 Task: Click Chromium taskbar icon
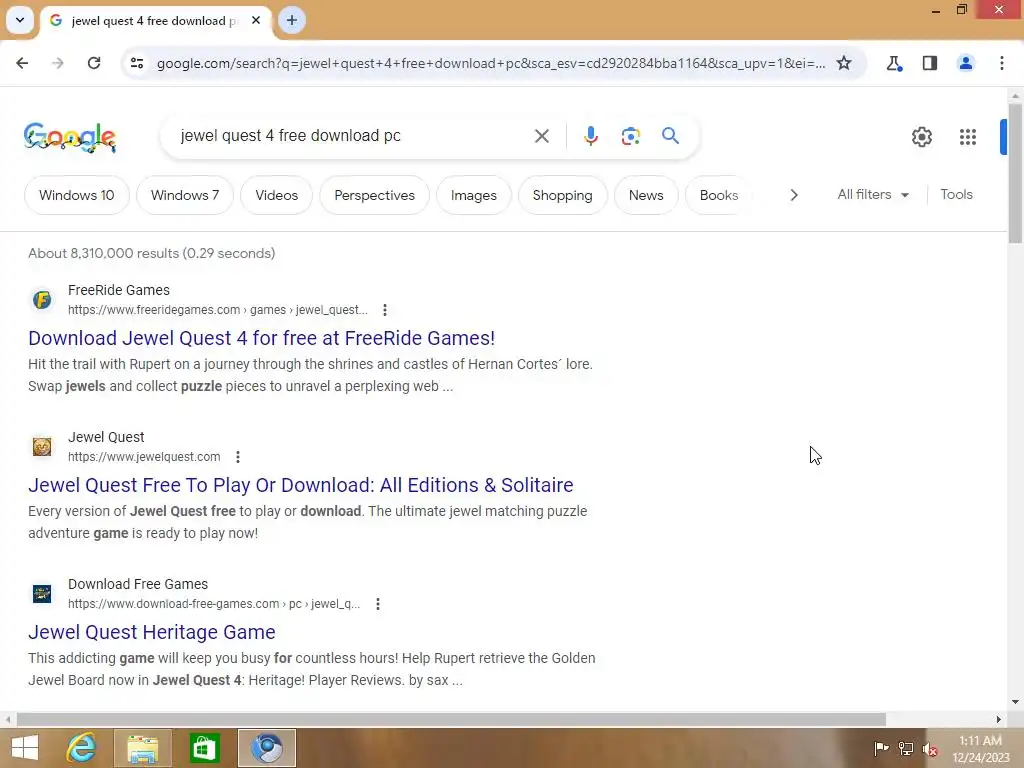coord(266,748)
